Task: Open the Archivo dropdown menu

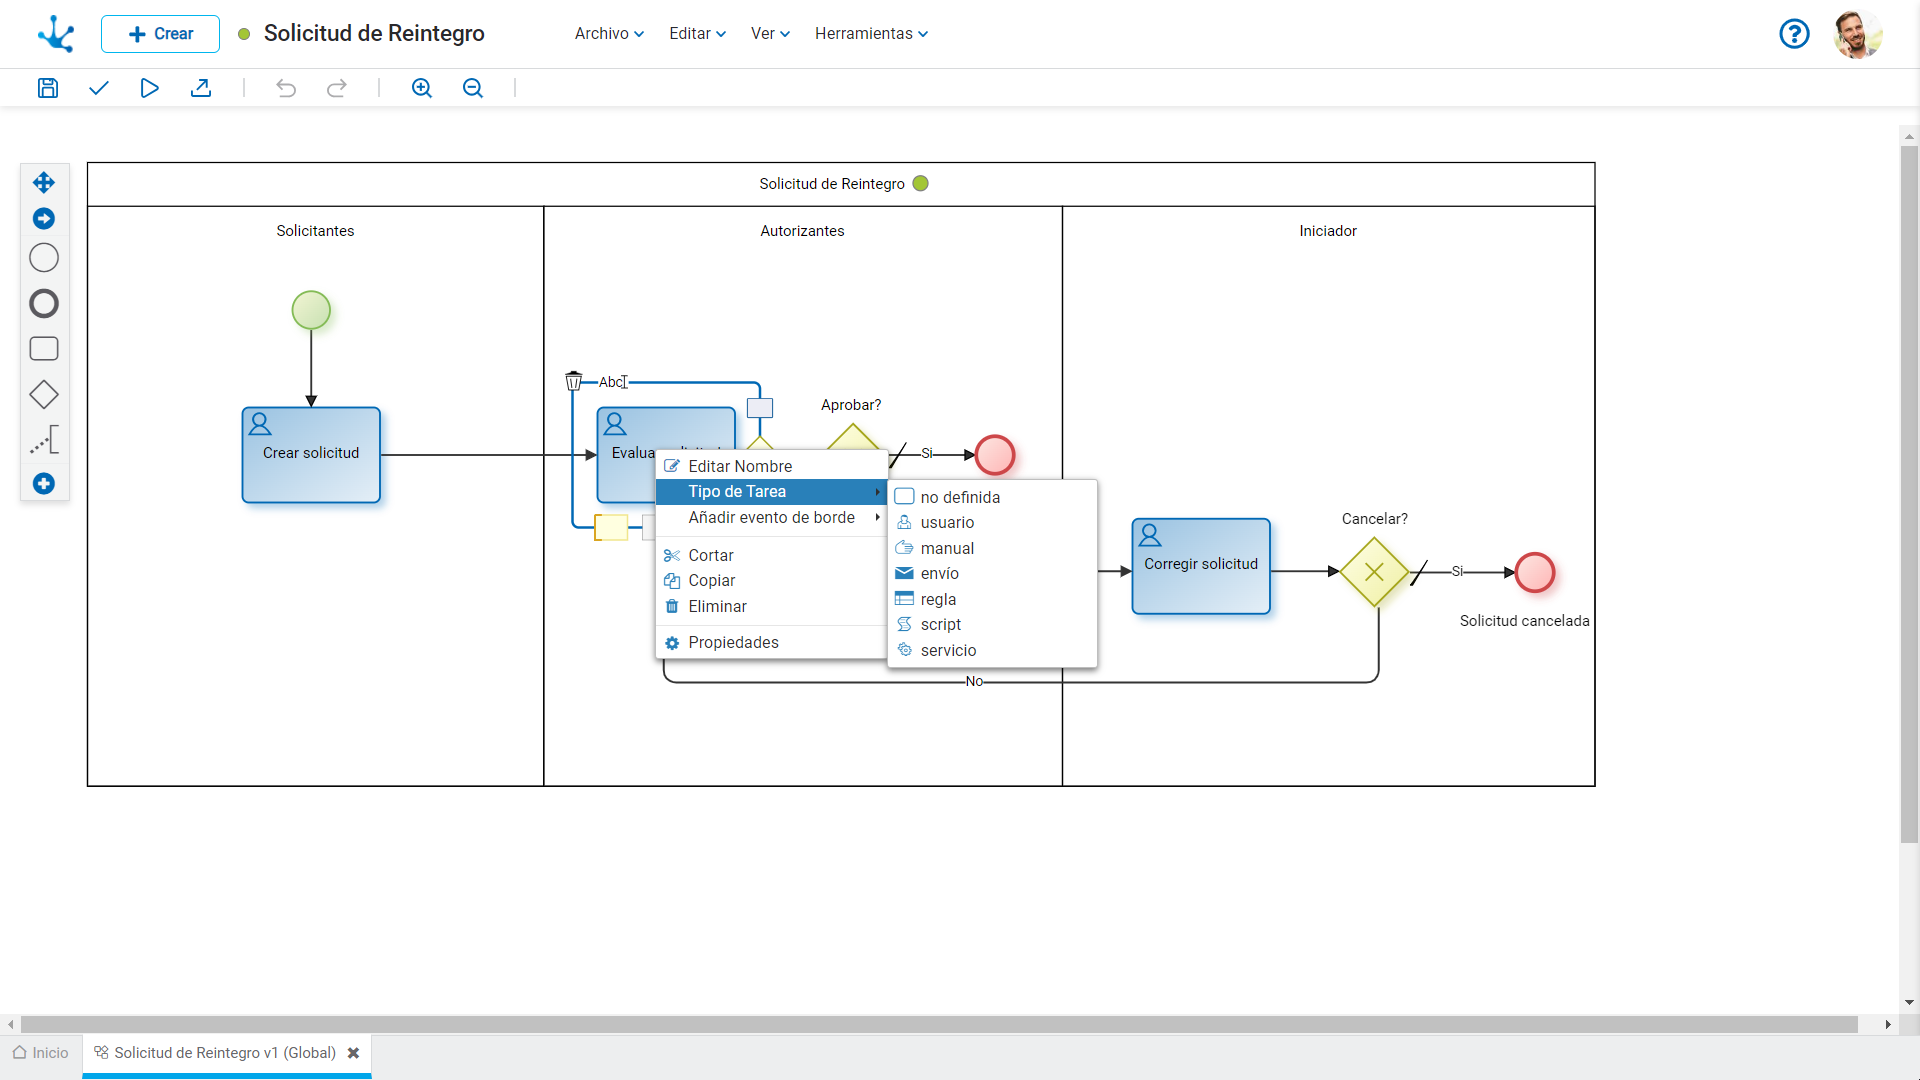Action: [609, 33]
